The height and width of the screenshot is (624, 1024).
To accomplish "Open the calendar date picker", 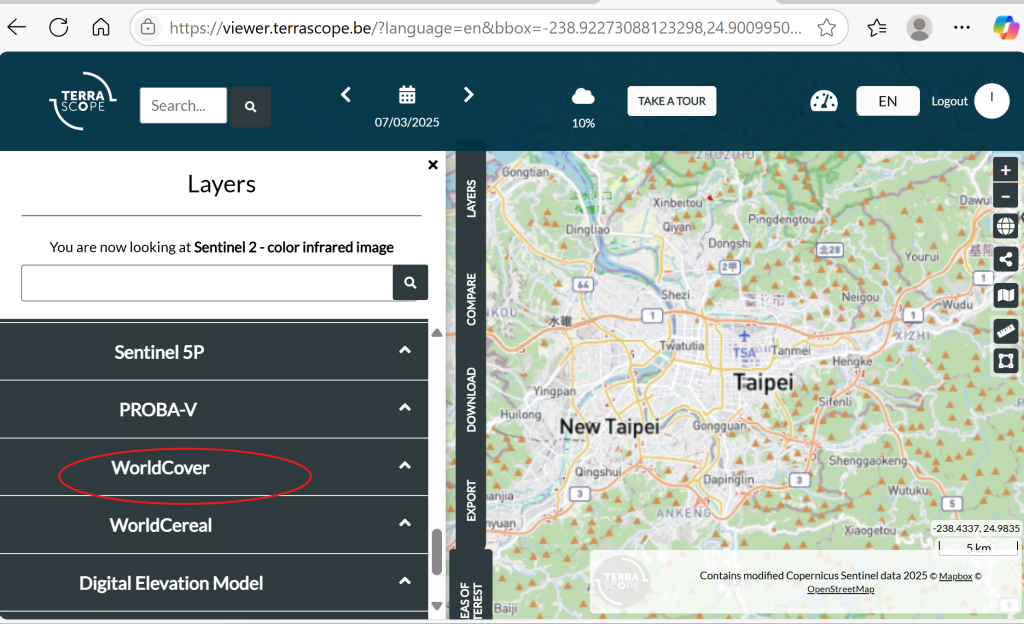I will pos(407,95).
